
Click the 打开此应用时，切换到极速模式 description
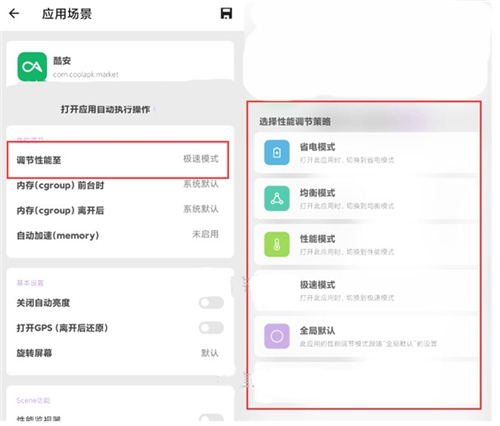point(347,298)
